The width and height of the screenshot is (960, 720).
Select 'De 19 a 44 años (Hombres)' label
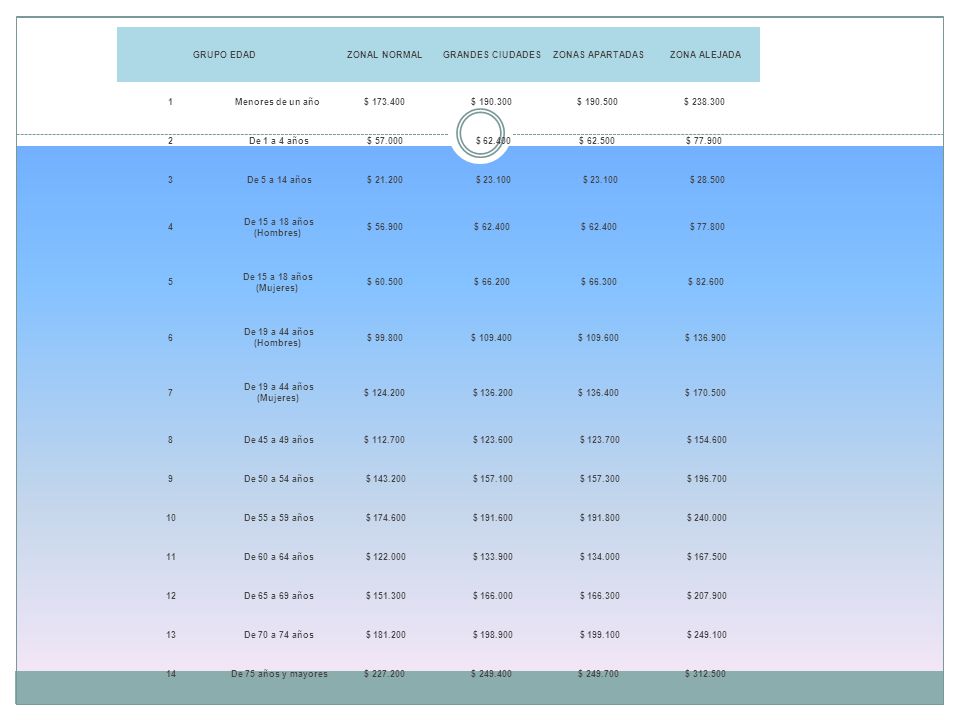(279, 337)
